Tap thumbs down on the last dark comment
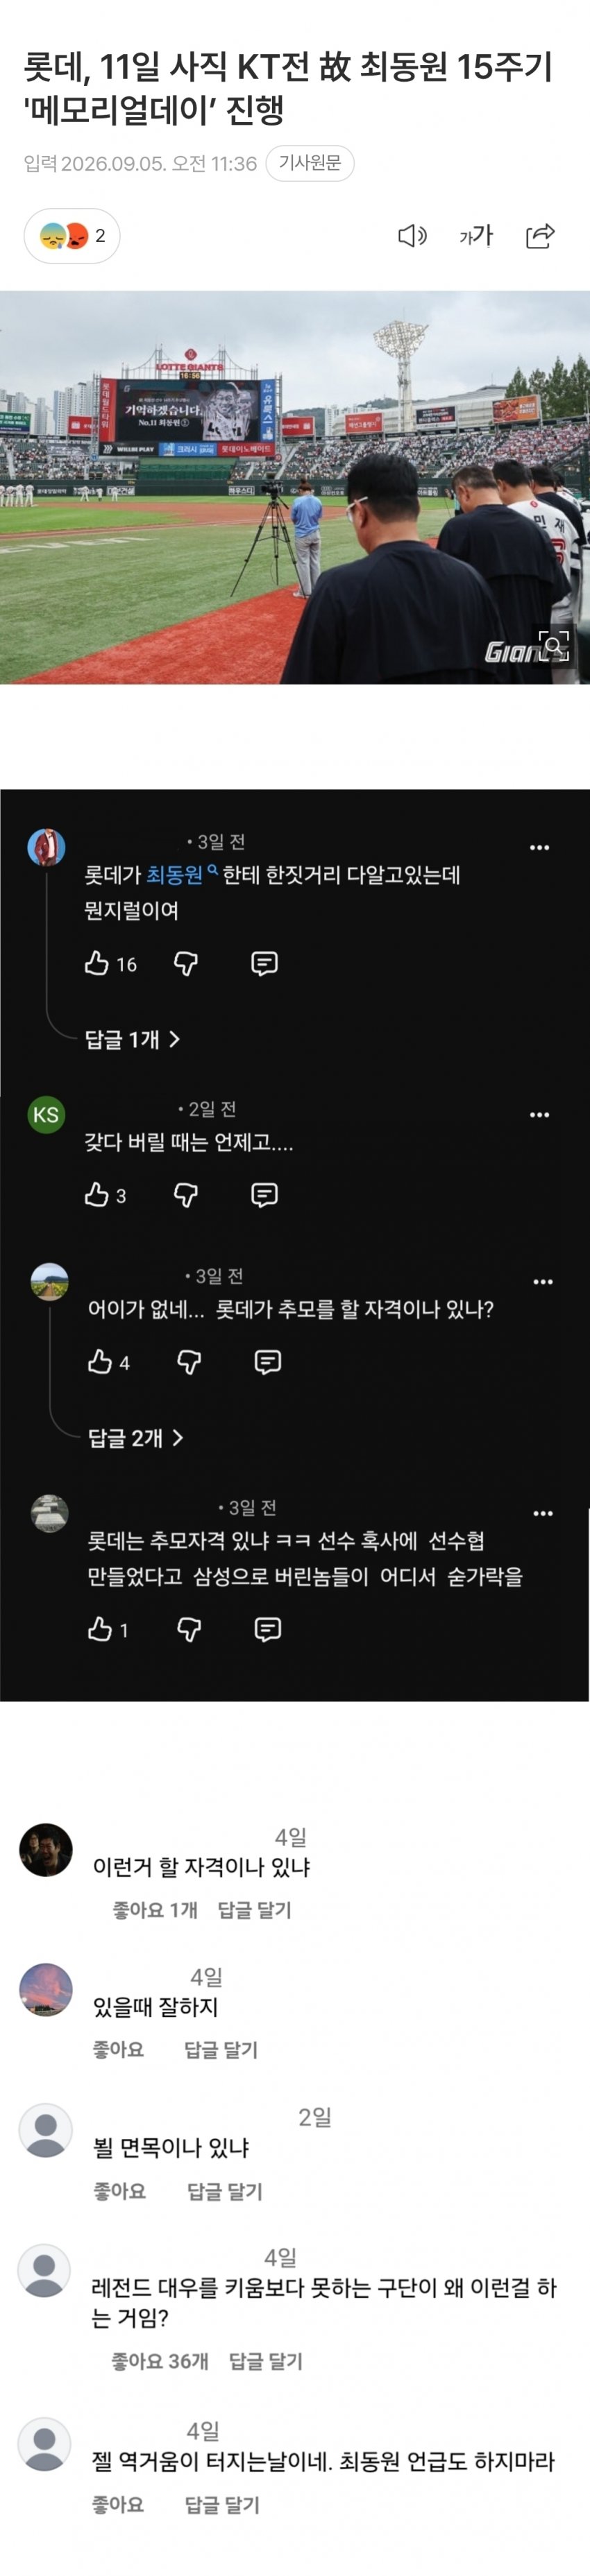This screenshot has height=2576, width=590. coord(189,1629)
